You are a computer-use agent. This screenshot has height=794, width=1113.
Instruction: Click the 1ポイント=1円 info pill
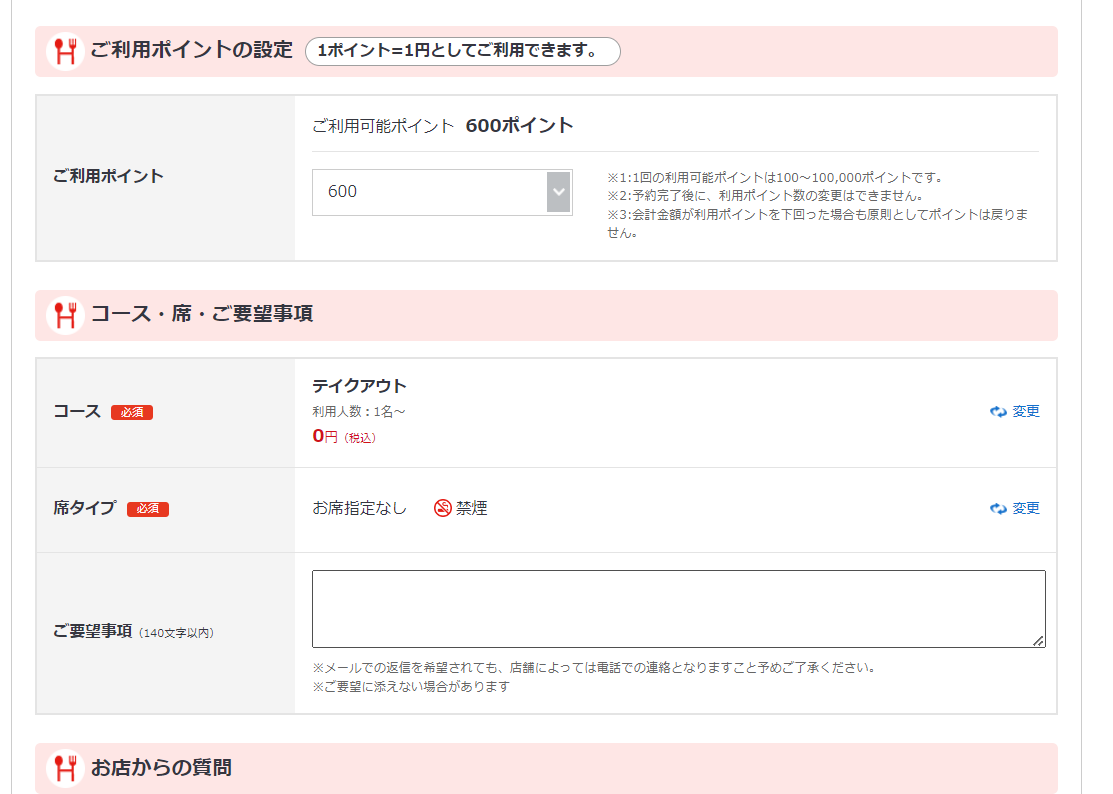pyautogui.click(x=462, y=51)
